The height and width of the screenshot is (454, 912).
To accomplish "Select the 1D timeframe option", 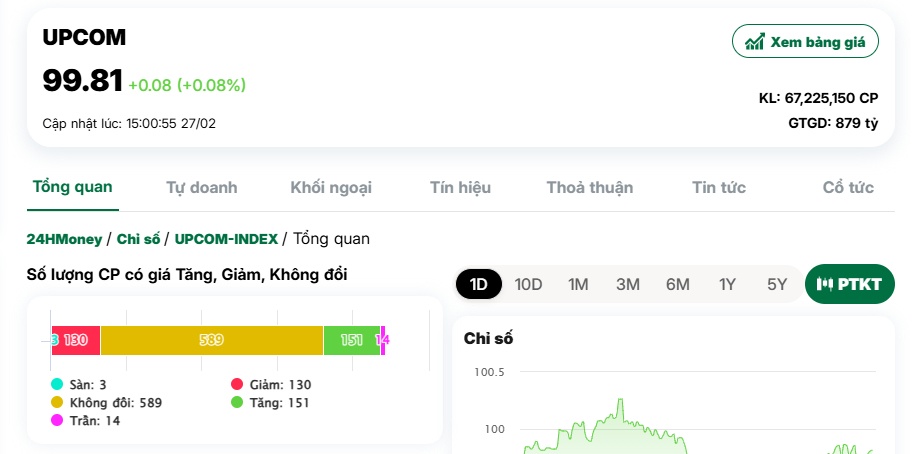I will point(478,284).
